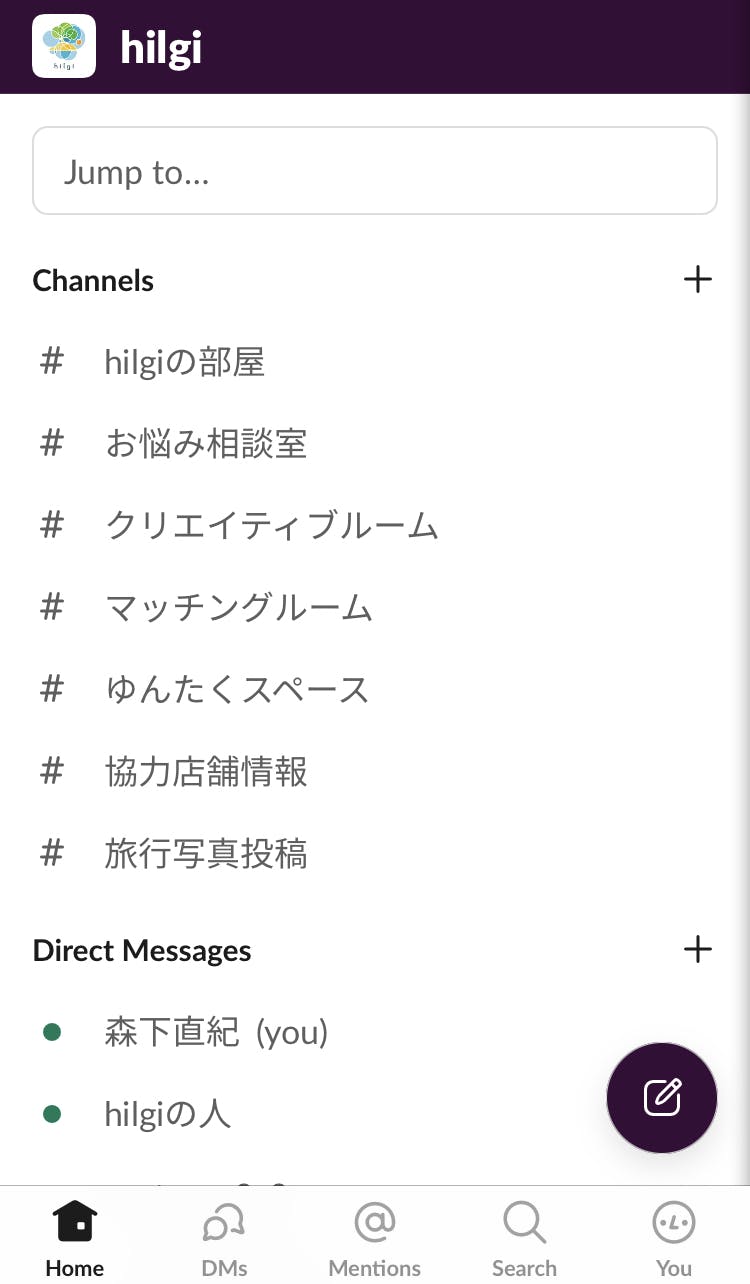Image resolution: width=750 pixels, height=1284 pixels.
Task: Open the You profile tab
Action: [x=674, y=1240]
